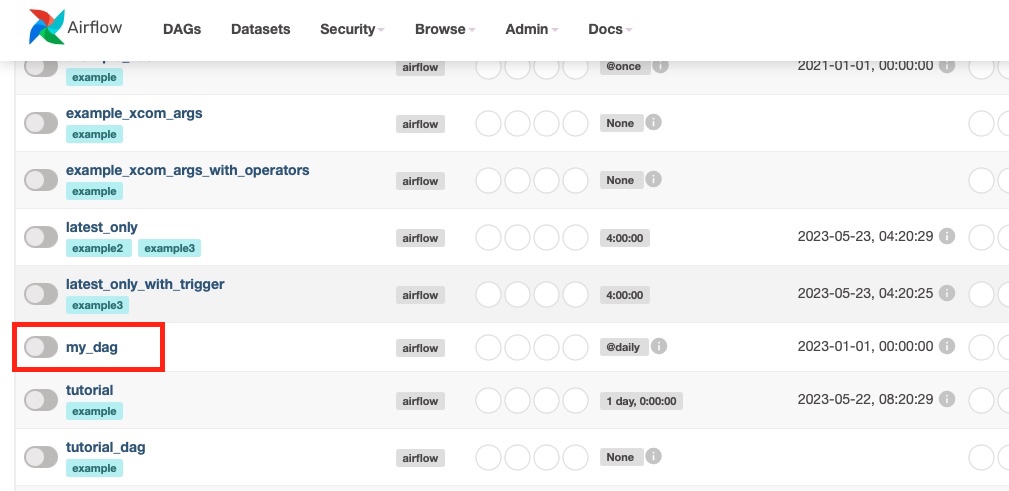Toggle the tutorial DAG on
Screen dimensions: 1009x491
41,400
